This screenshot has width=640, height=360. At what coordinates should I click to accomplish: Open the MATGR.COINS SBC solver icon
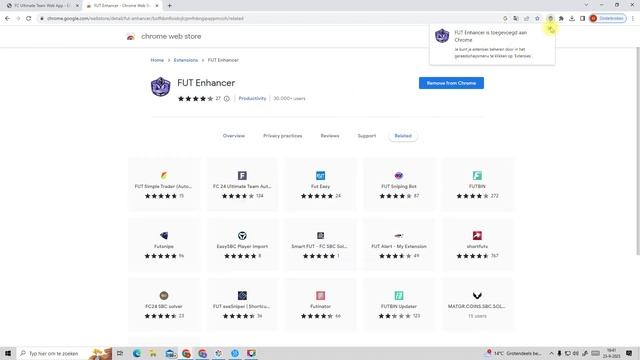pyautogui.click(x=477, y=296)
